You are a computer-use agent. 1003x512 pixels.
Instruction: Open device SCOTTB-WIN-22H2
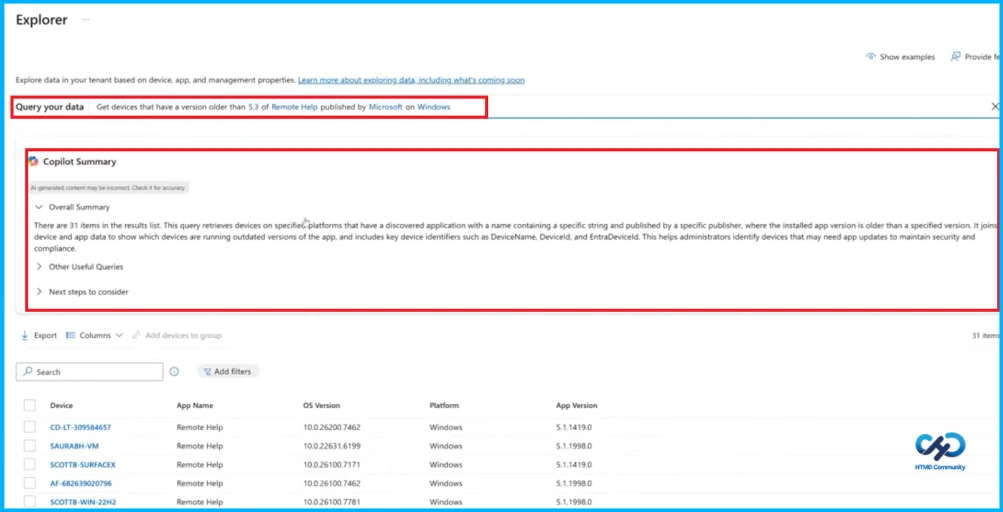pyautogui.click(x=82, y=502)
